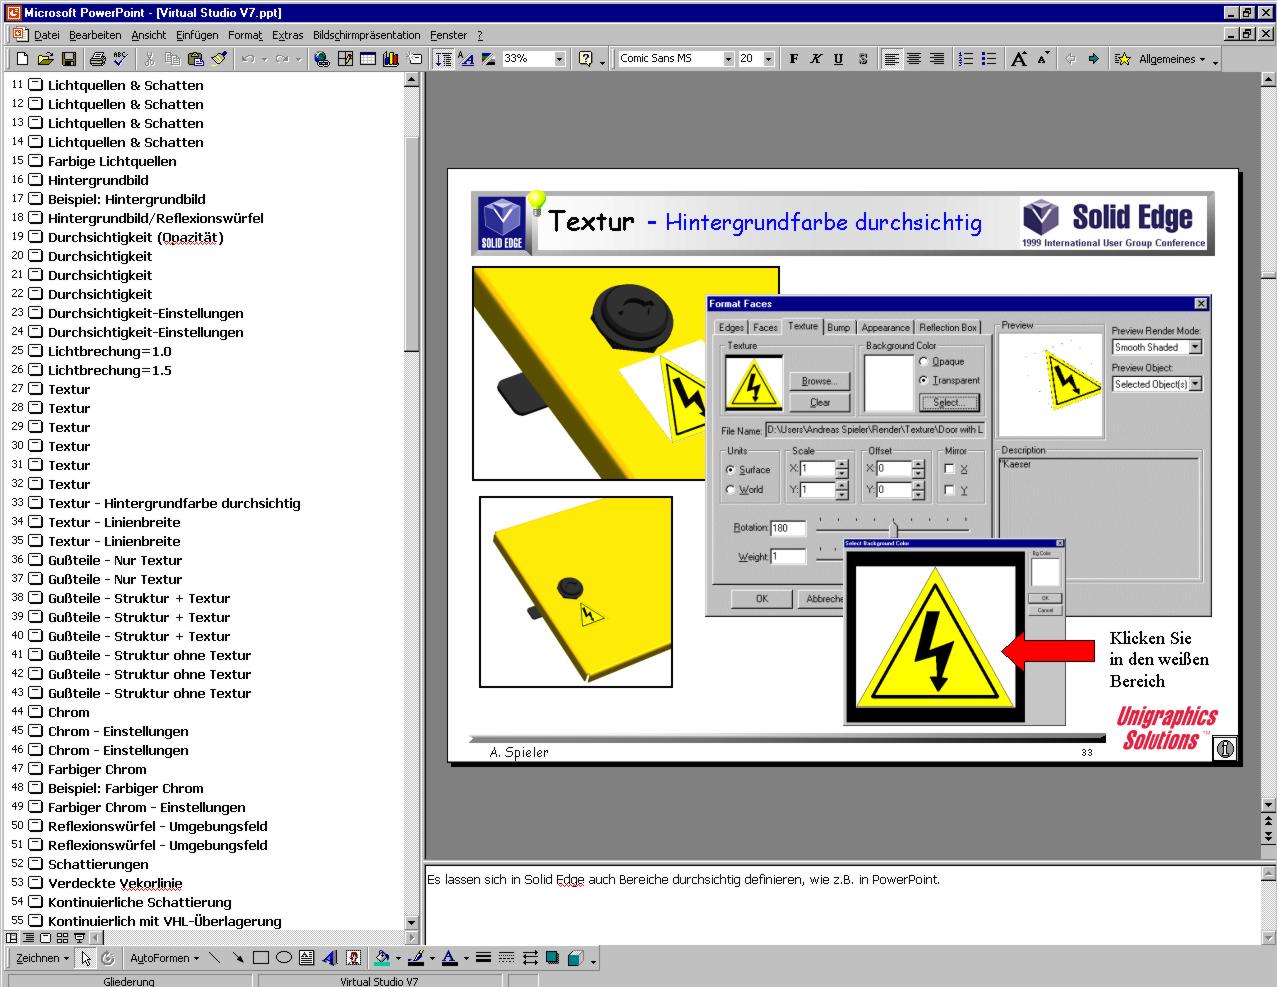Toggle underline formatting
This screenshot has height=987, width=1277.
point(839,59)
